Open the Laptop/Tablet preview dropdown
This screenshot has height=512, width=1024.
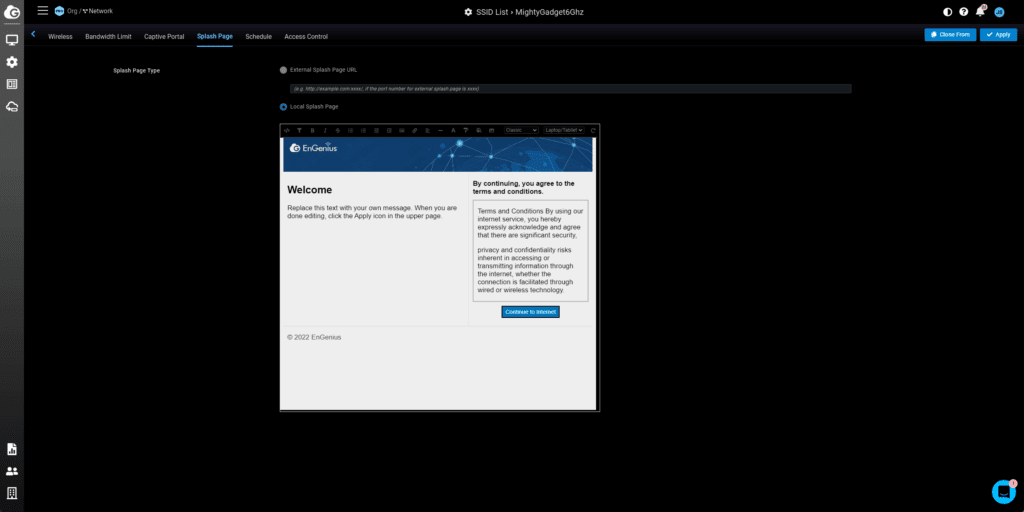(565, 130)
